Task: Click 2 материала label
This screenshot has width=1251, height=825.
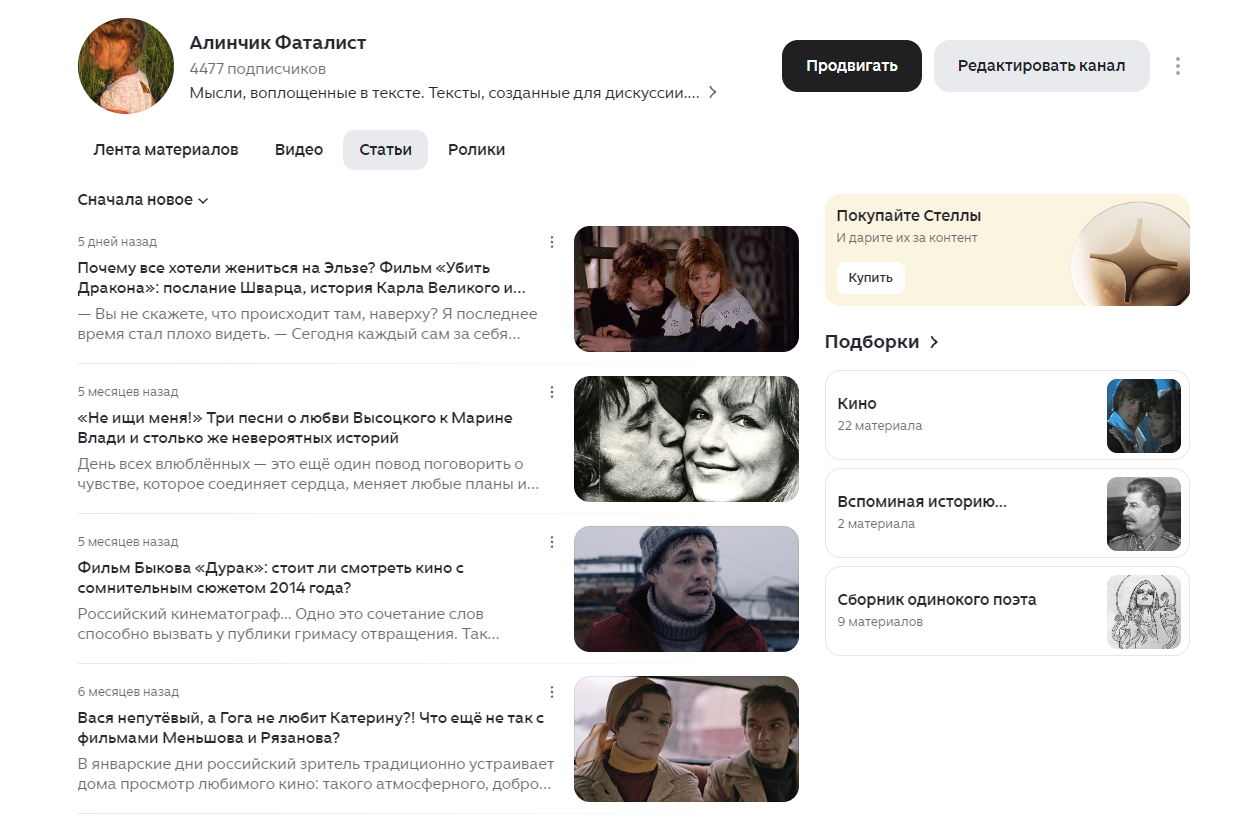Action: (x=876, y=524)
